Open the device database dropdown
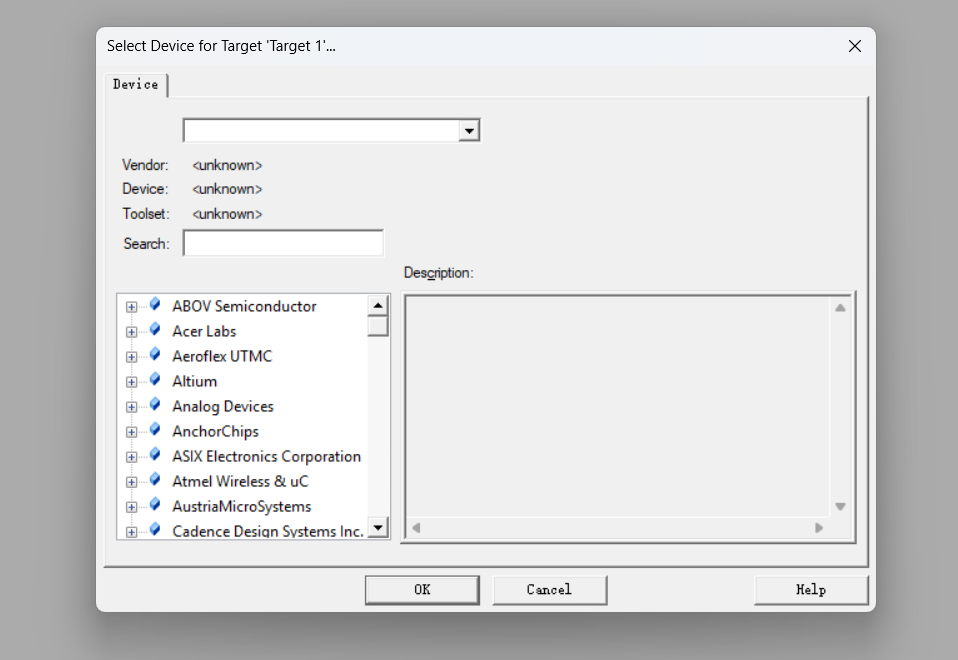Viewport: 958px width, 660px height. tap(469, 131)
